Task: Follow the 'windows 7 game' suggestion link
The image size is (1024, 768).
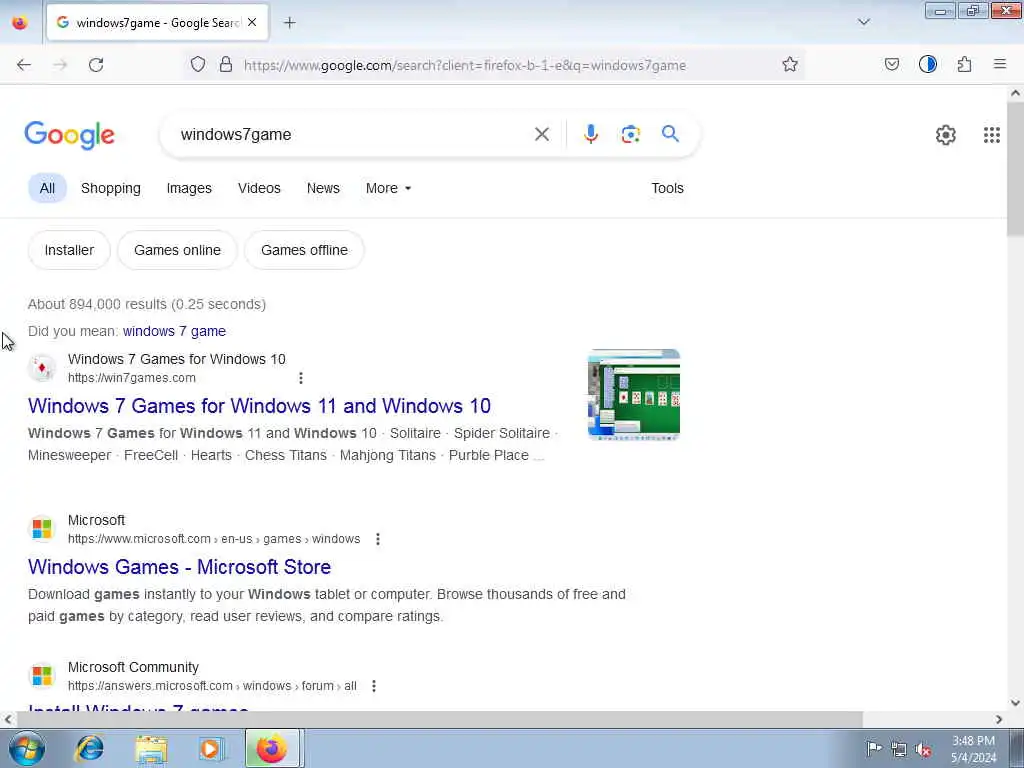Action: coord(174,331)
